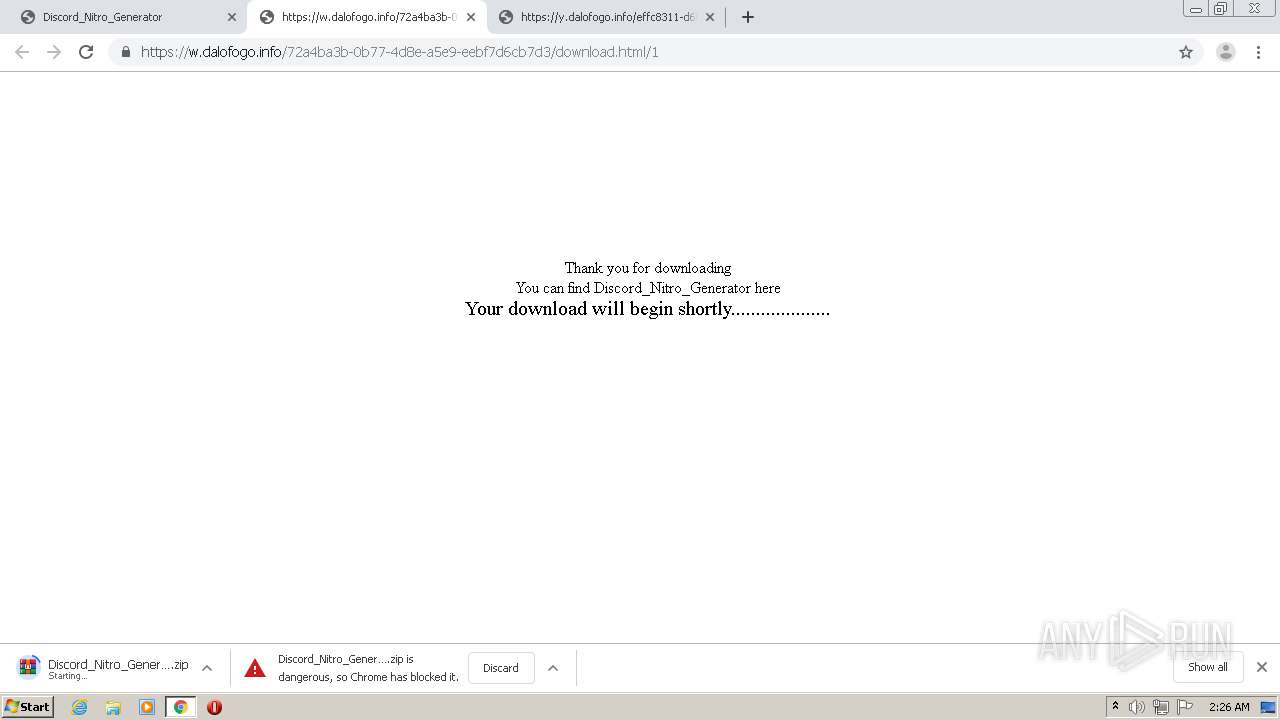Show all downloads
The width and height of the screenshot is (1280, 720).
[x=1207, y=667]
